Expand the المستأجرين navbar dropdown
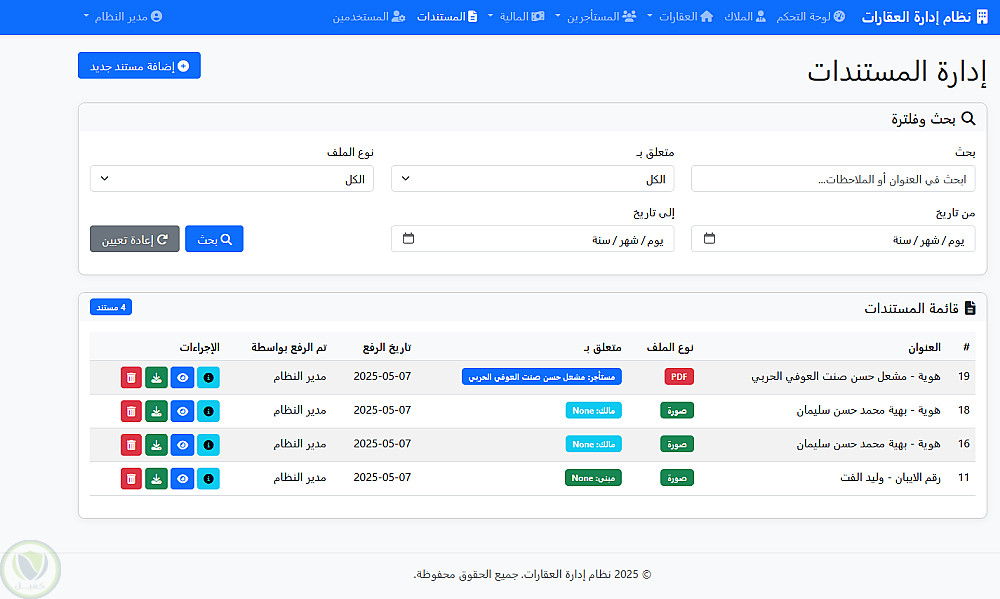 click(596, 17)
